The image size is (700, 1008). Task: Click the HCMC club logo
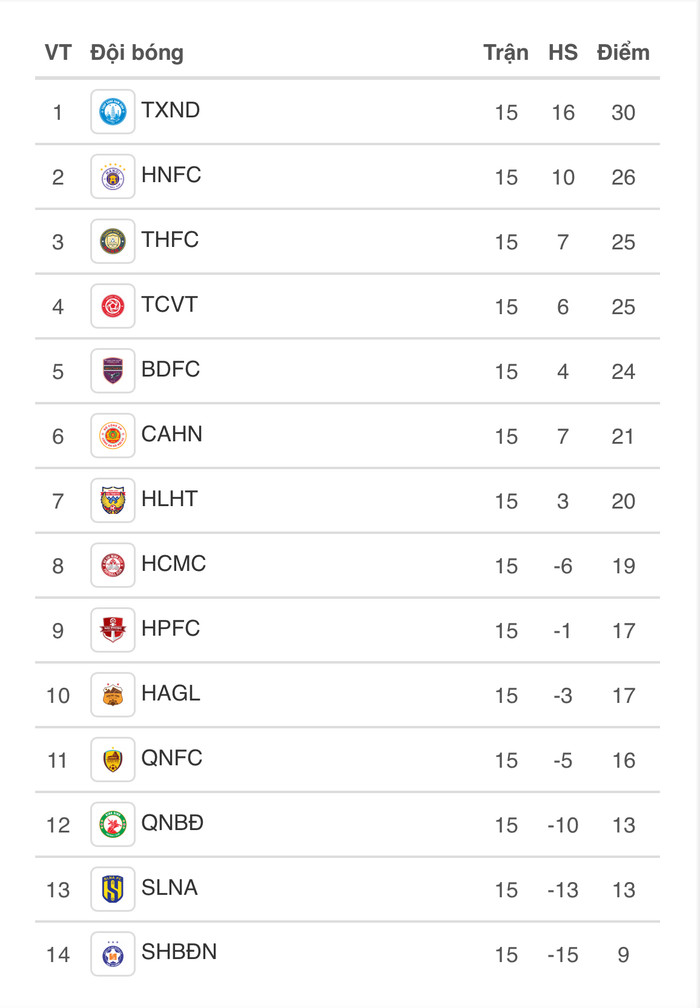(113, 565)
